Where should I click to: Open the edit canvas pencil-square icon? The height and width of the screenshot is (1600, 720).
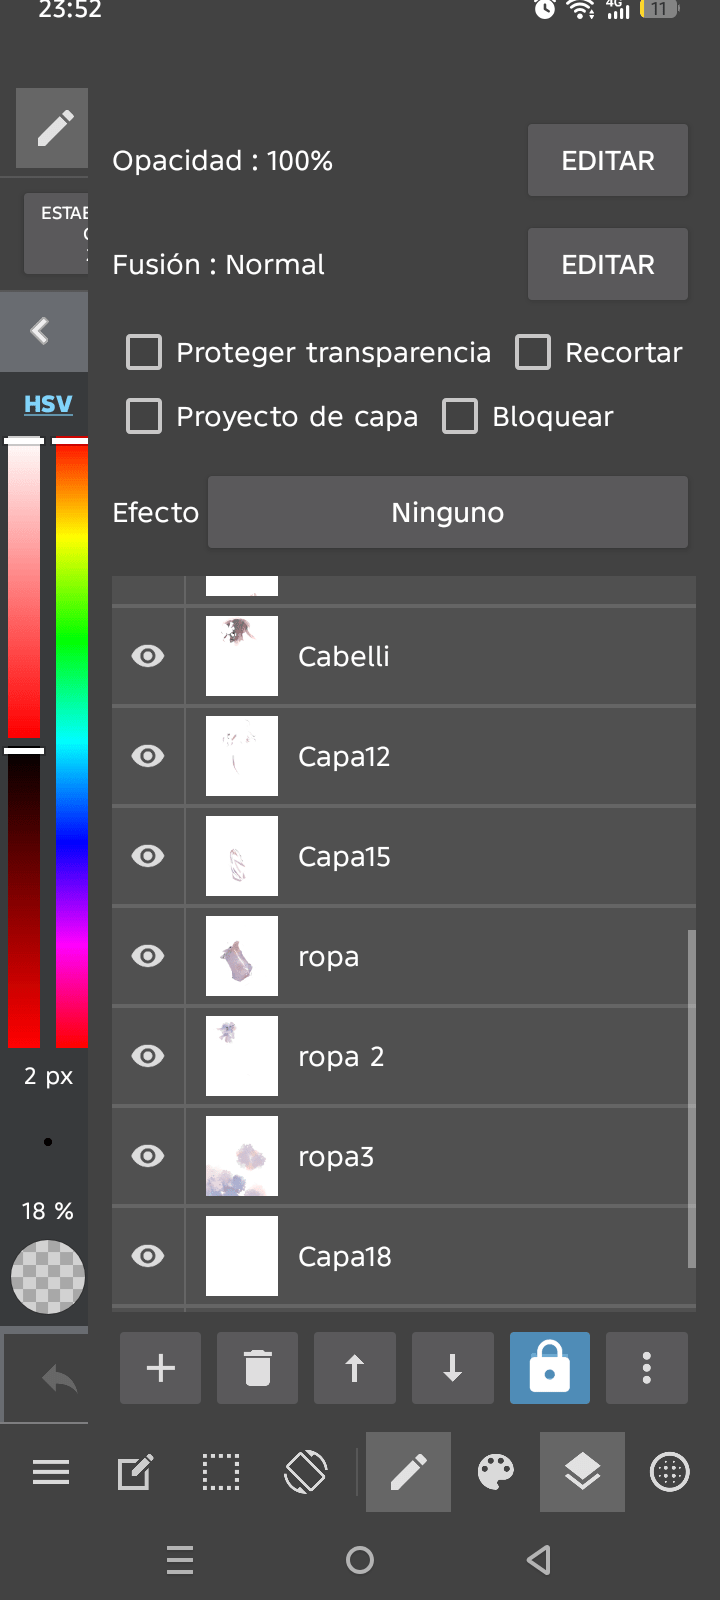tap(135, 1472)
